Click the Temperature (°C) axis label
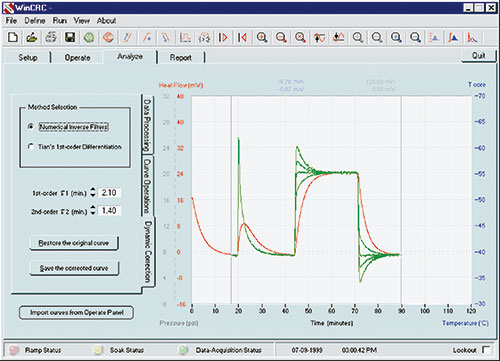Image resolution: width=500 pixels, height=361 pixels. coord(465,323)
